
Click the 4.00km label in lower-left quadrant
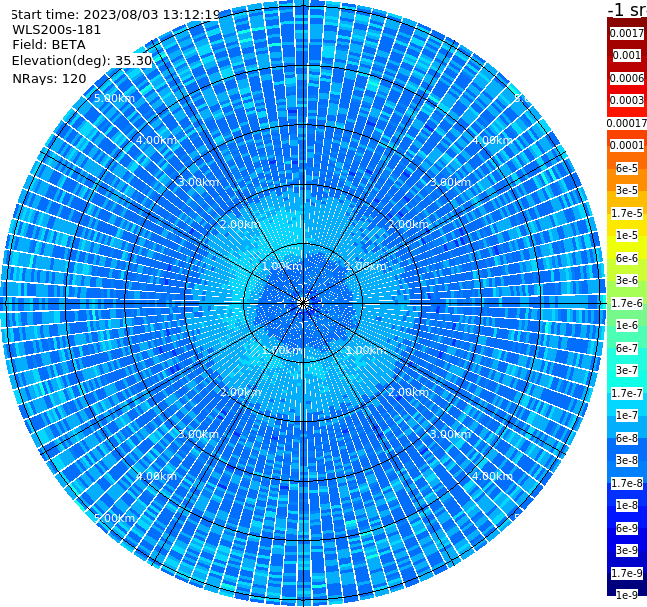point(156,476)
